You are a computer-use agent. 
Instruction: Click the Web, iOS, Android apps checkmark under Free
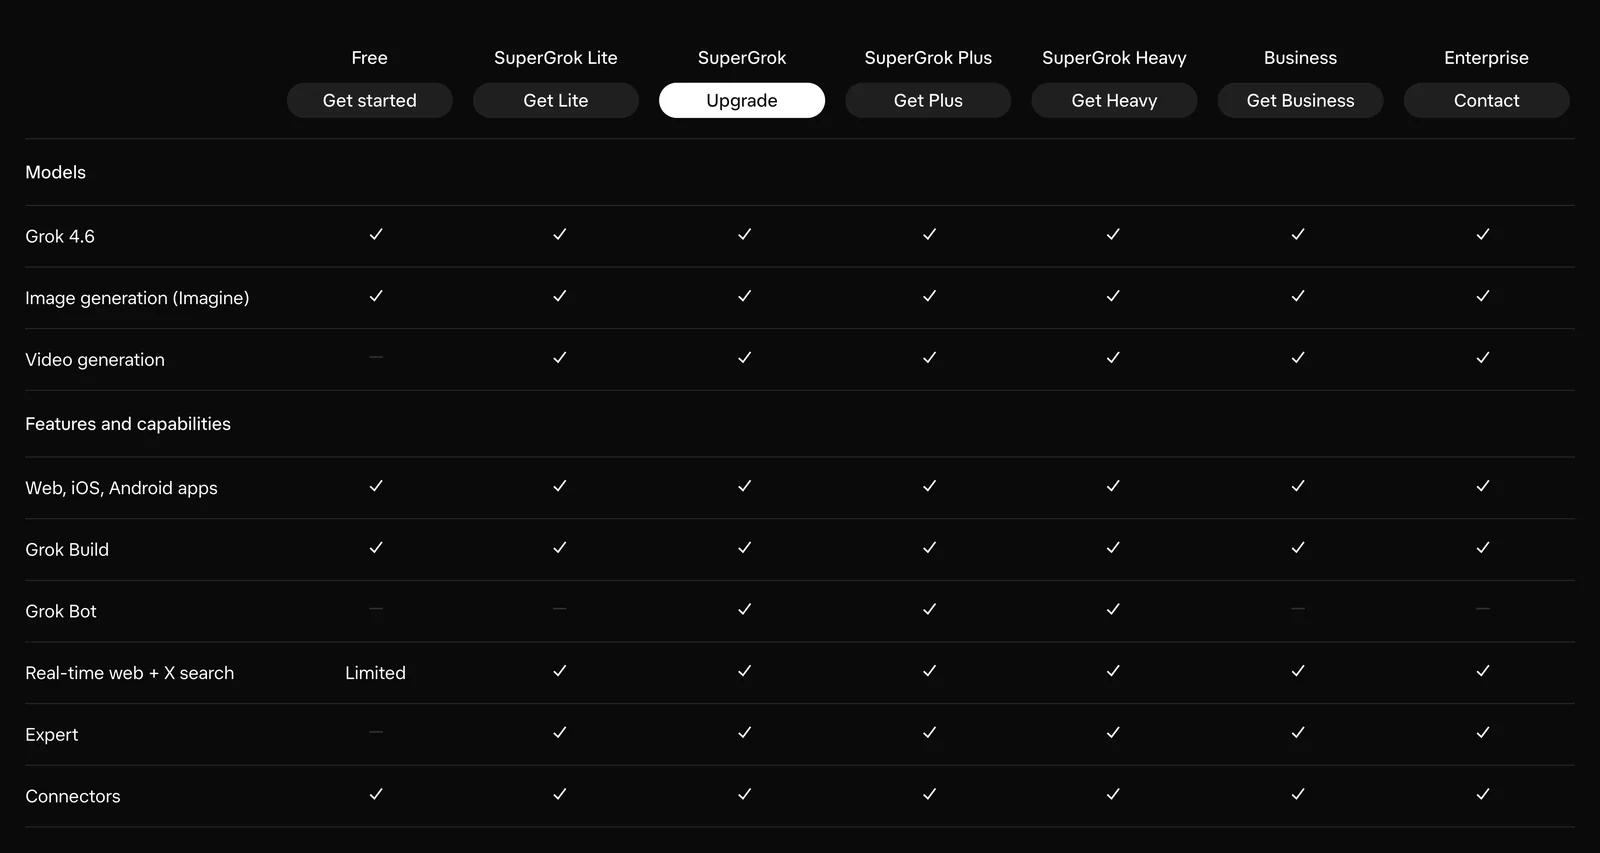click(x=376, y=486)
